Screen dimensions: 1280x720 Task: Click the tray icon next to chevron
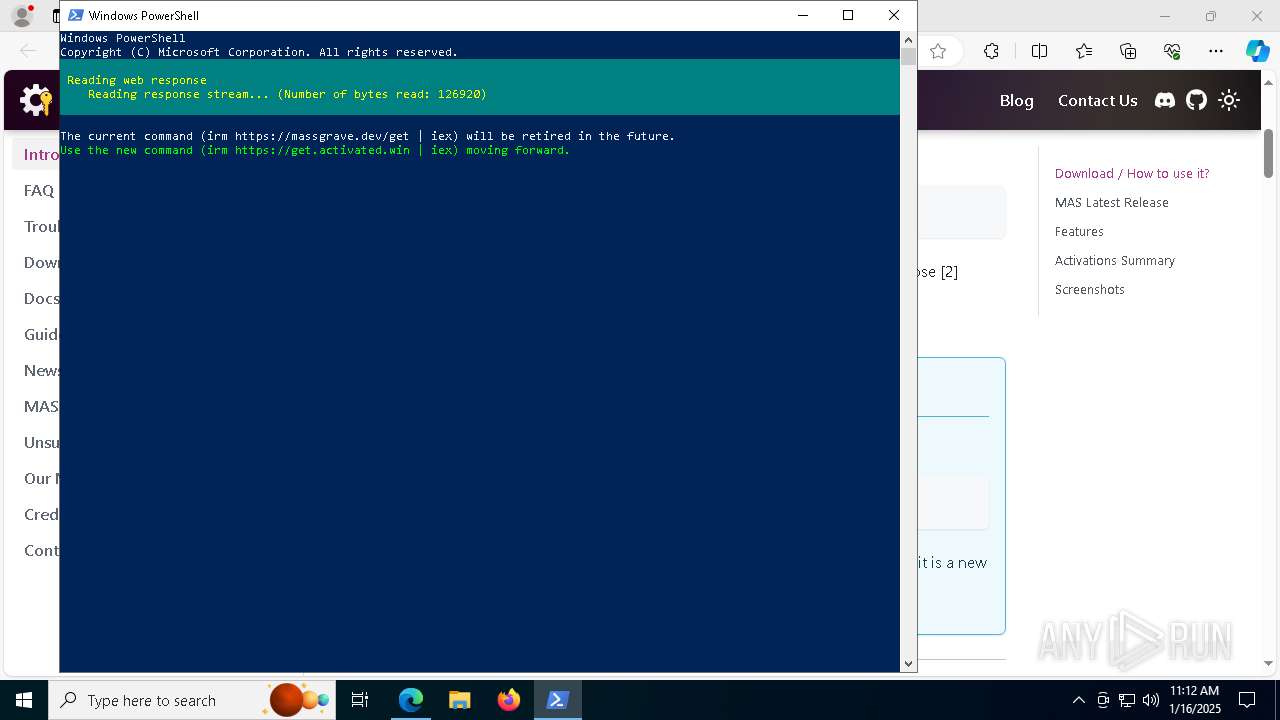(x=1103, y=700)
